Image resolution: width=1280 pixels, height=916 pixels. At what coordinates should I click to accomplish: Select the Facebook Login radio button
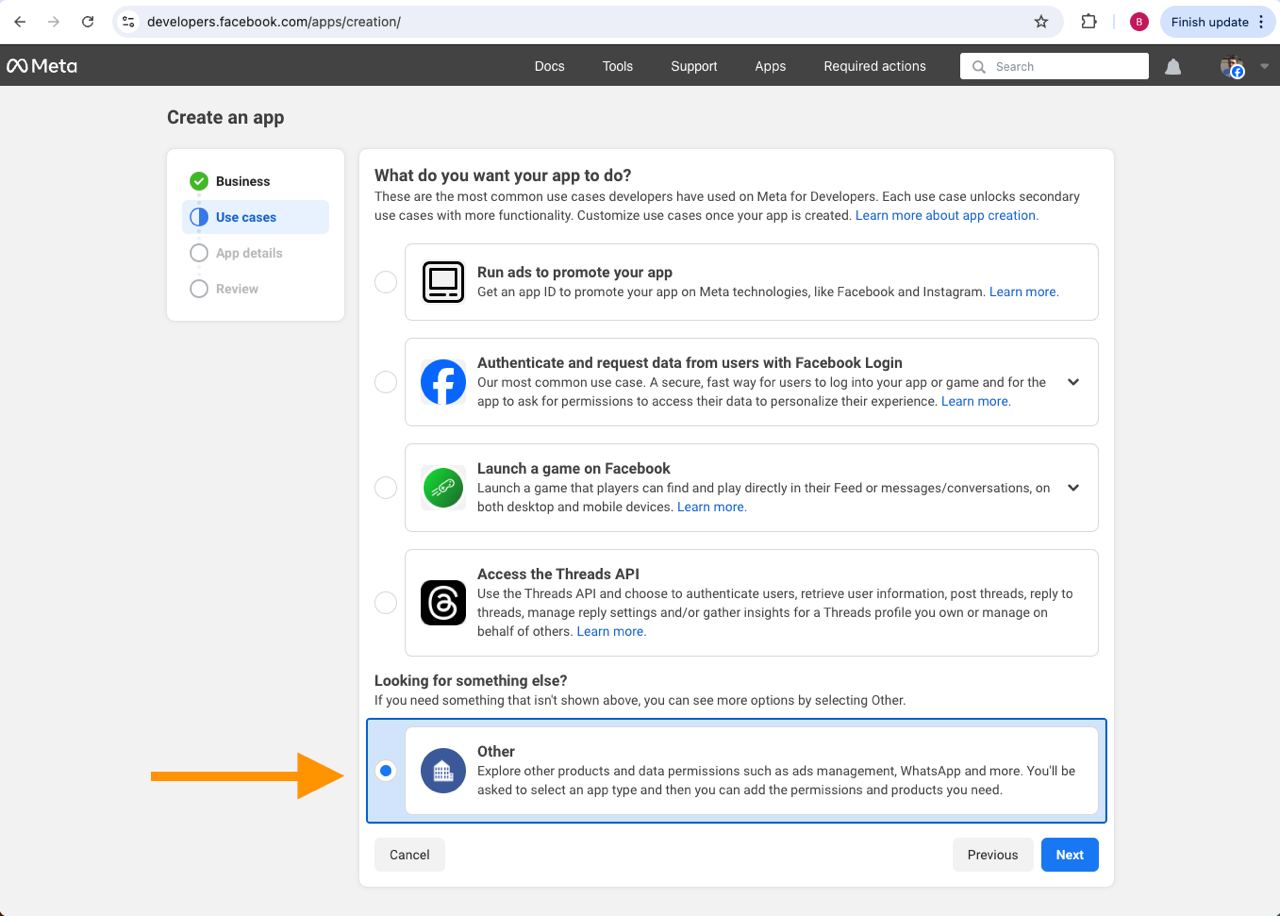click(385, 382)
